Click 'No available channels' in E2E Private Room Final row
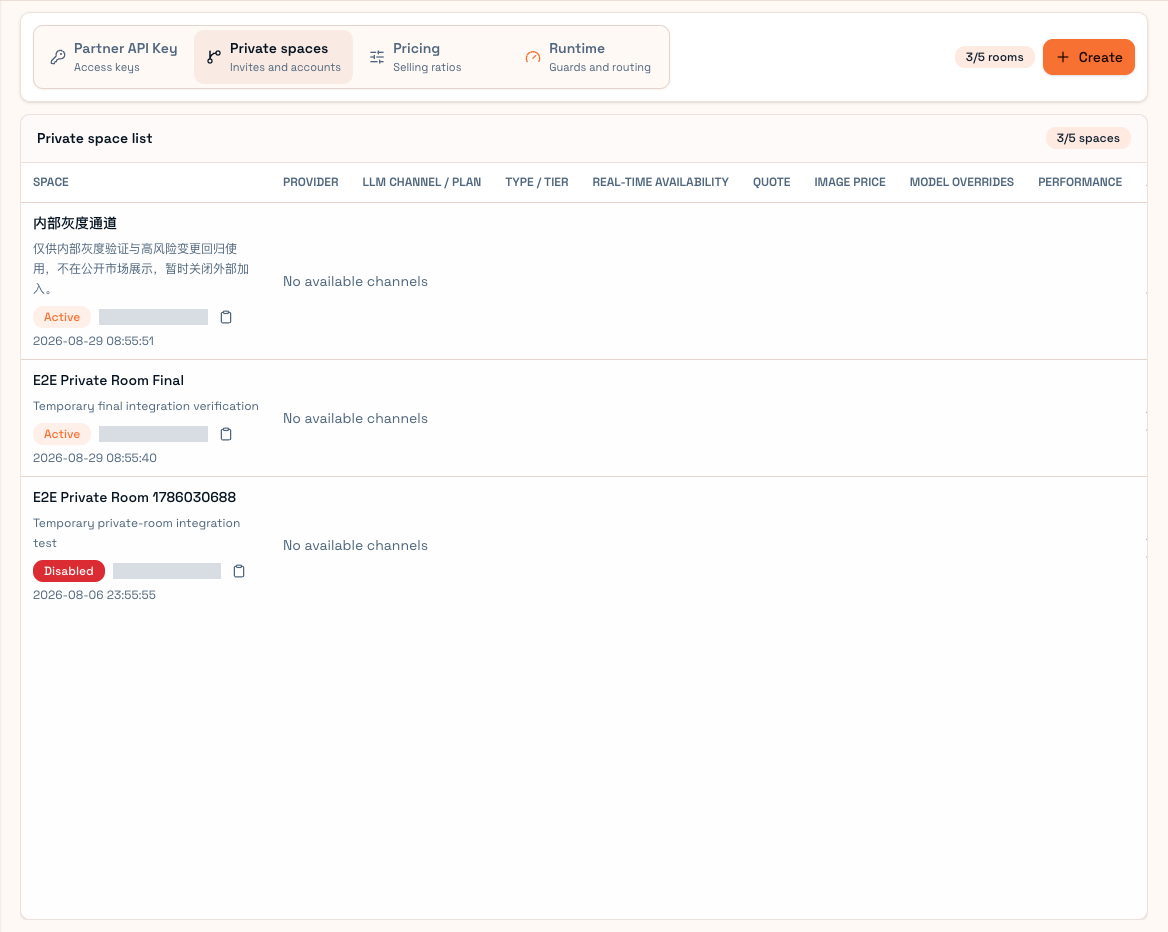The height and width of the screenshot is (932, 1168). [x=355, y=419]
